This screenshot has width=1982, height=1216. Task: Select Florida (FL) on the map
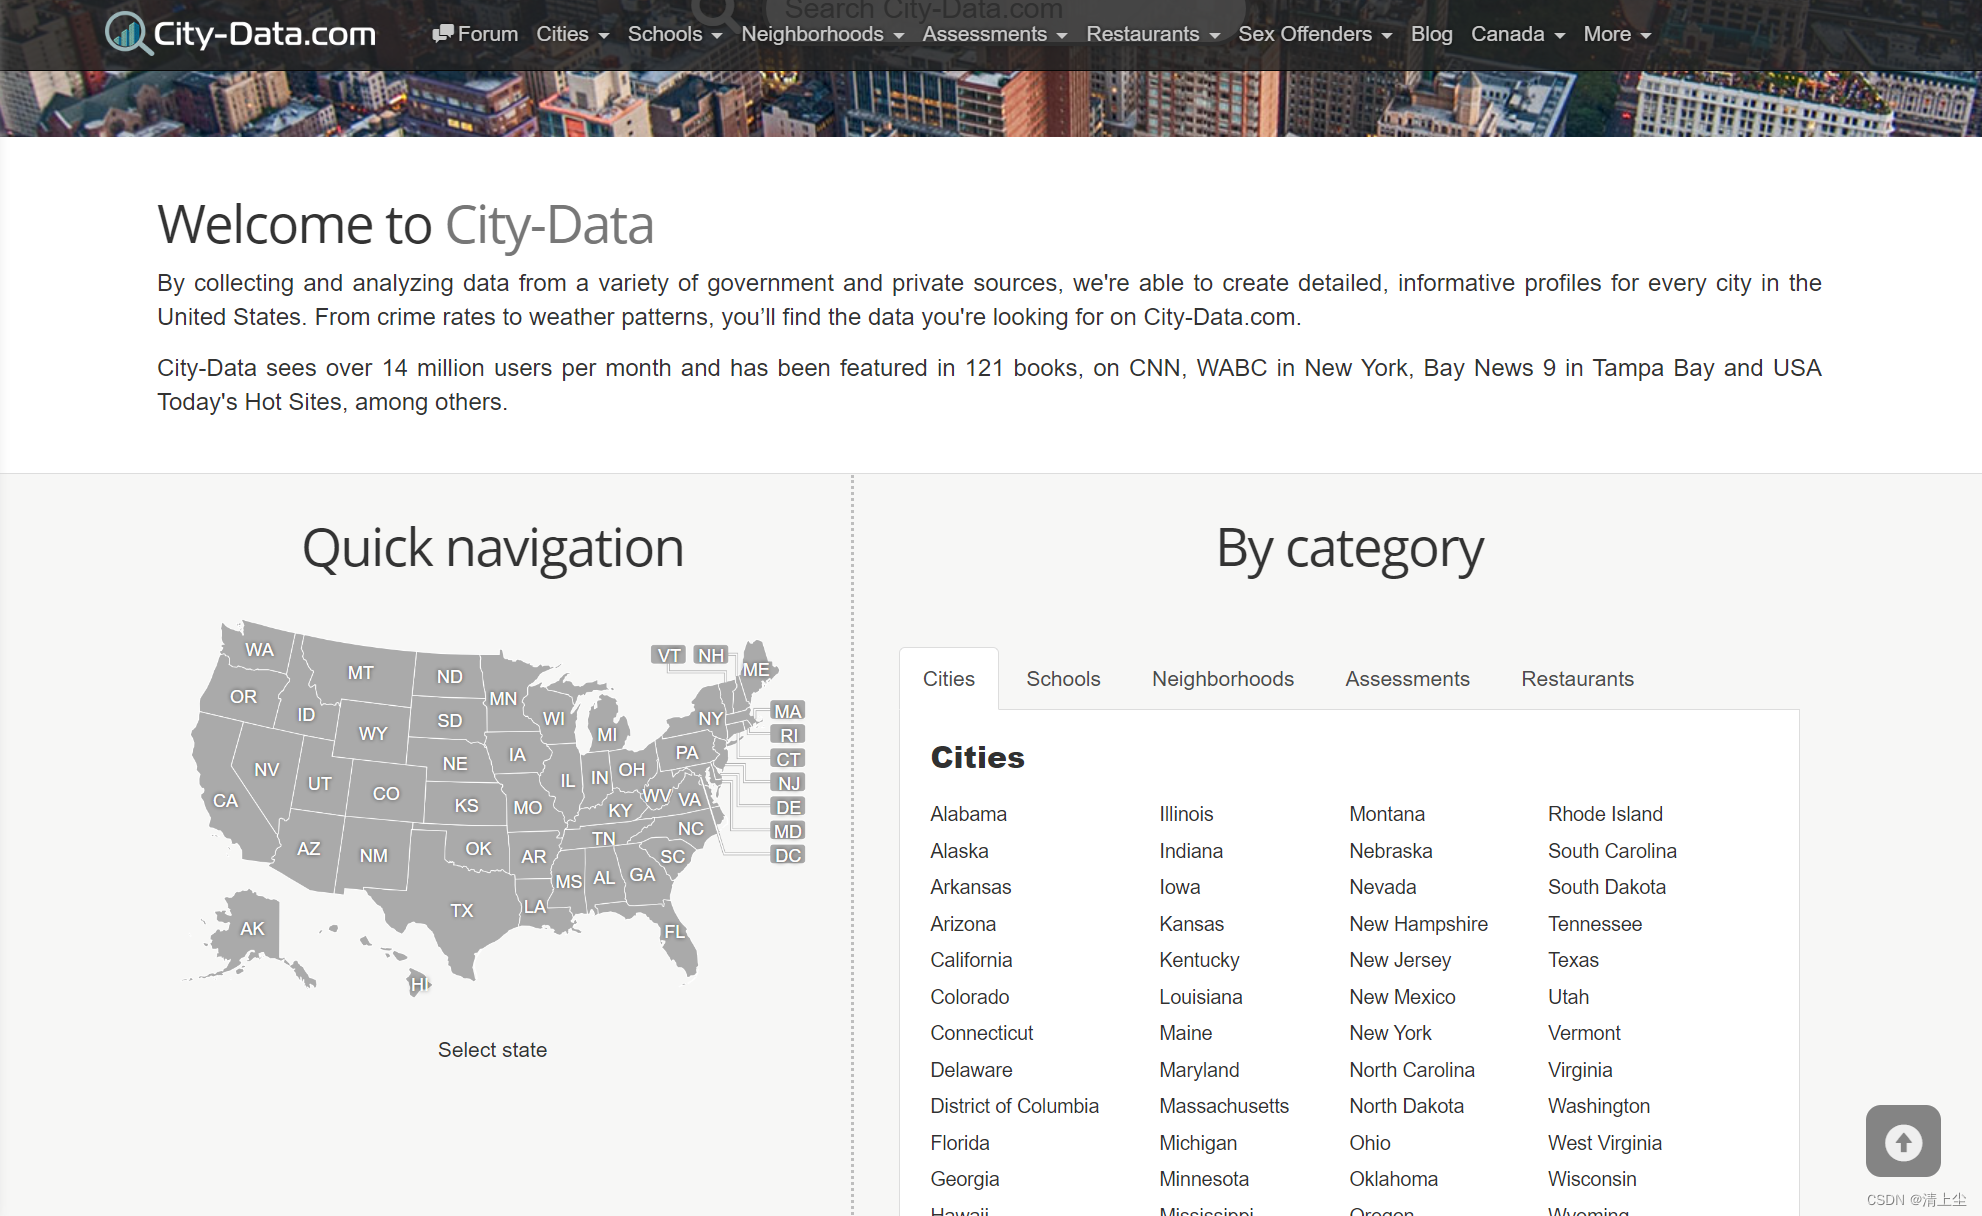[676, 931]
